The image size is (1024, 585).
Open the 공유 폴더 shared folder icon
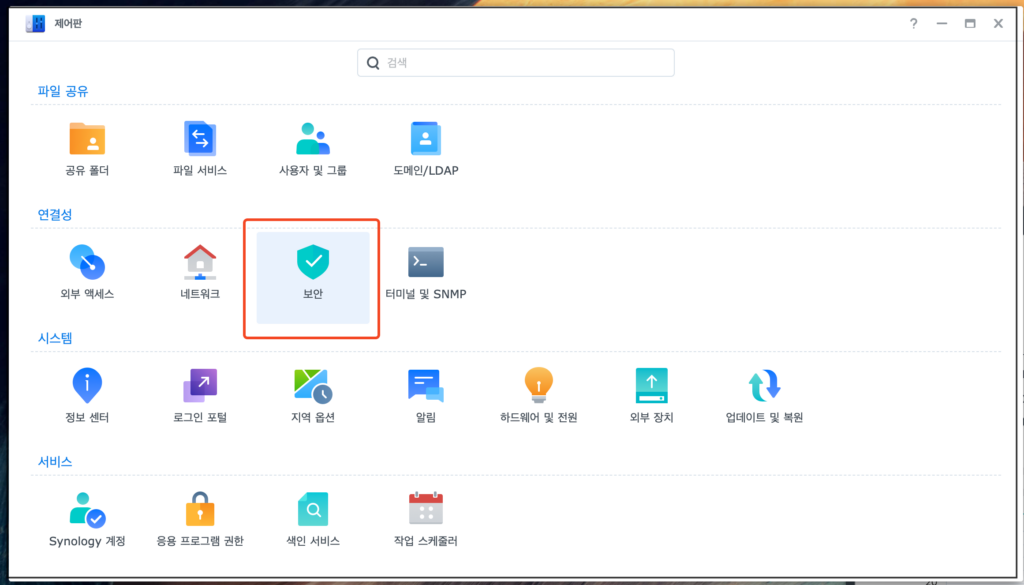click(87, 138)
